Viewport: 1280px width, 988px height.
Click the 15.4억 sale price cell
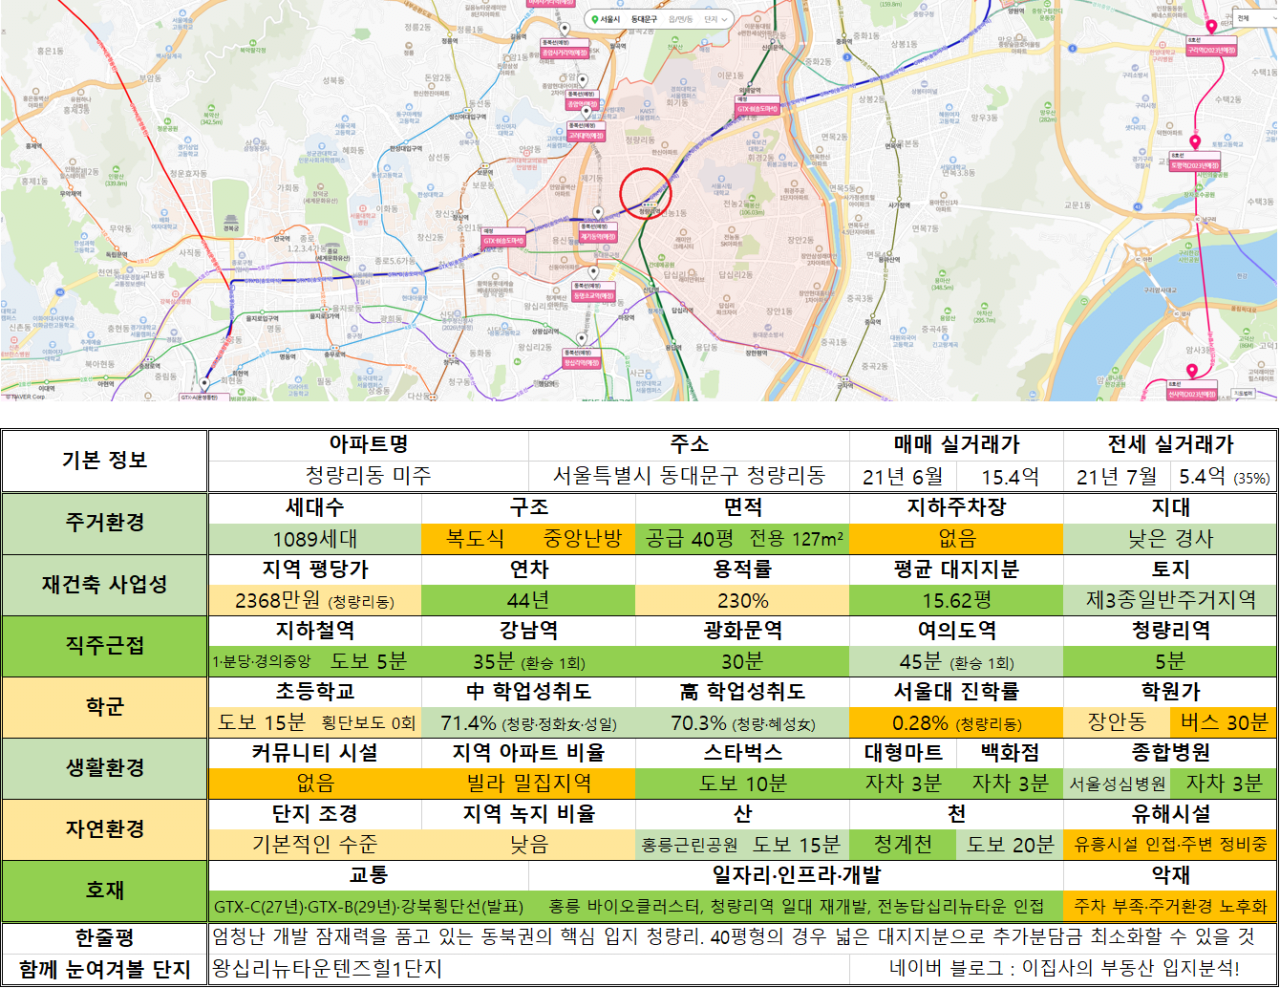[x=1010, y=477]
